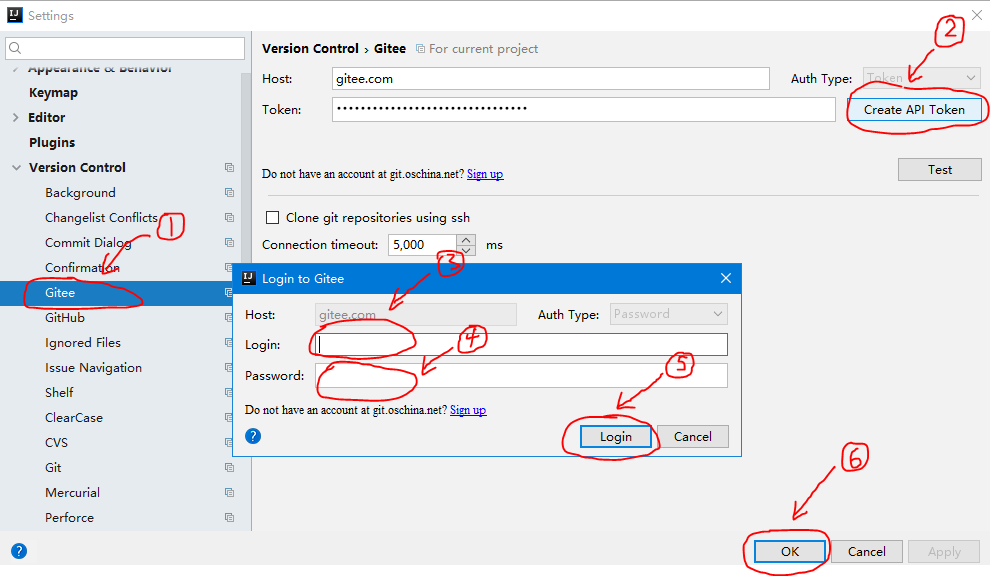Screen dimensions: 990x576
Task: Collapse the Version Control section
Action: coord(16,167)
